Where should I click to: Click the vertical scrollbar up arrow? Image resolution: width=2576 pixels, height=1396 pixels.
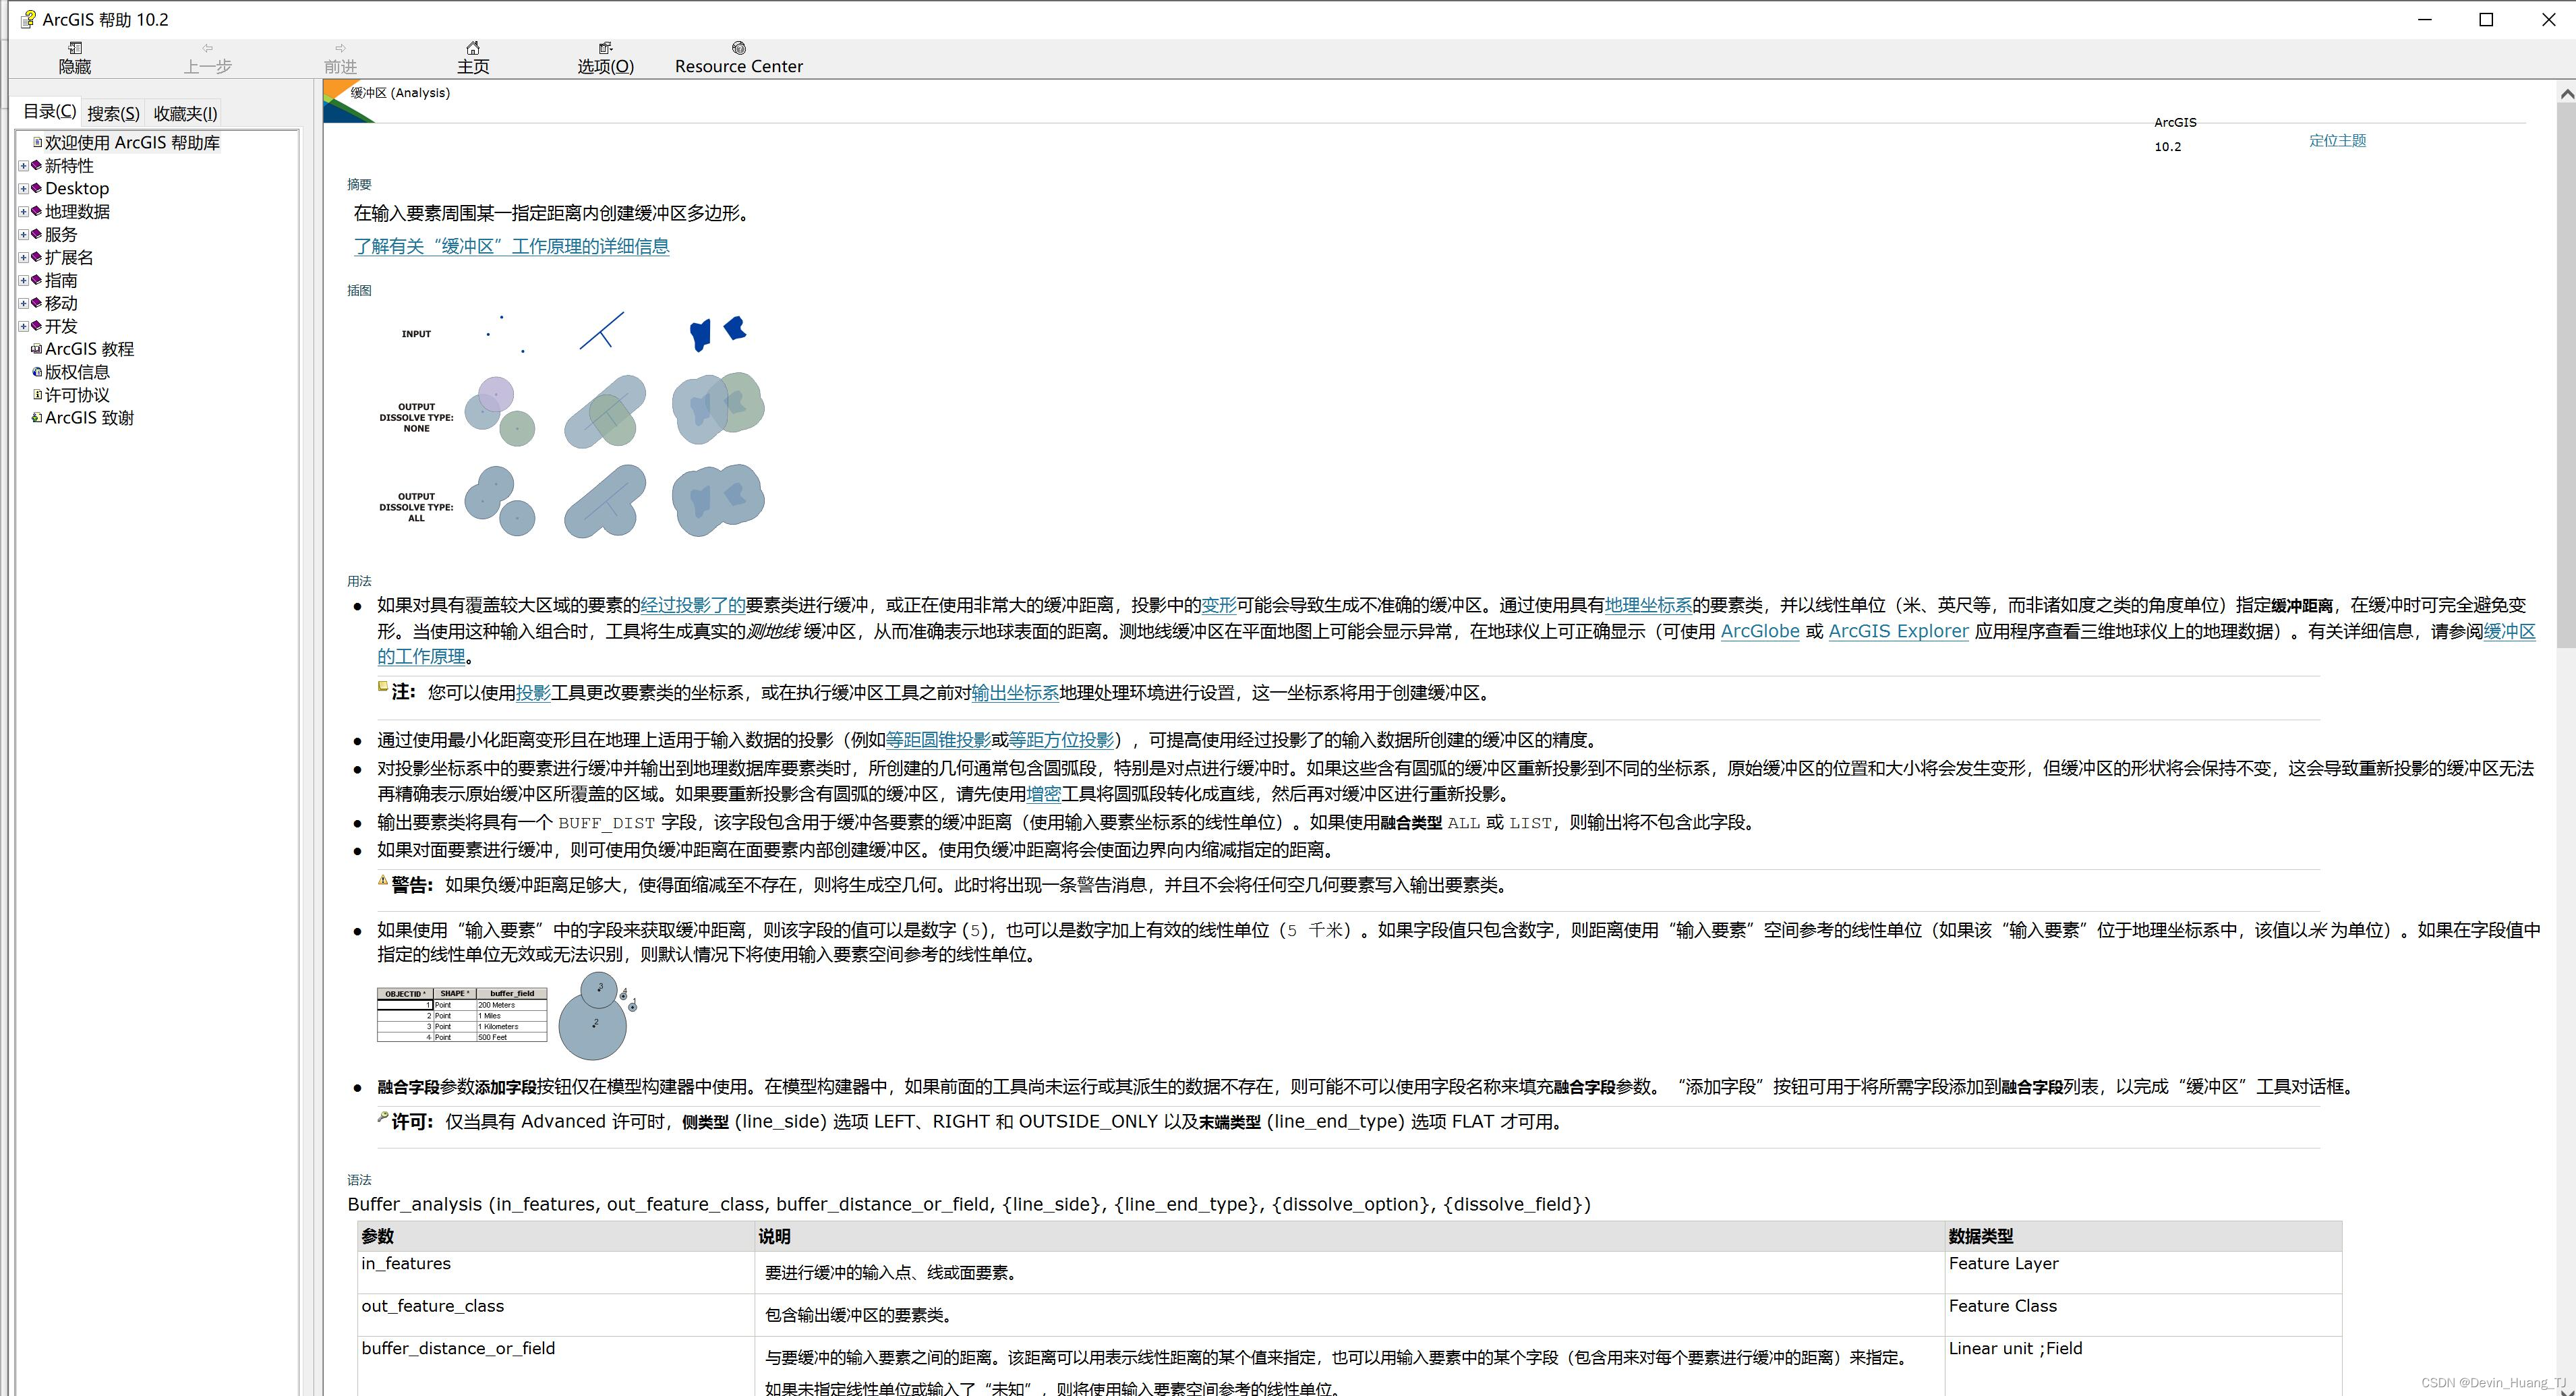(2566, 93)
